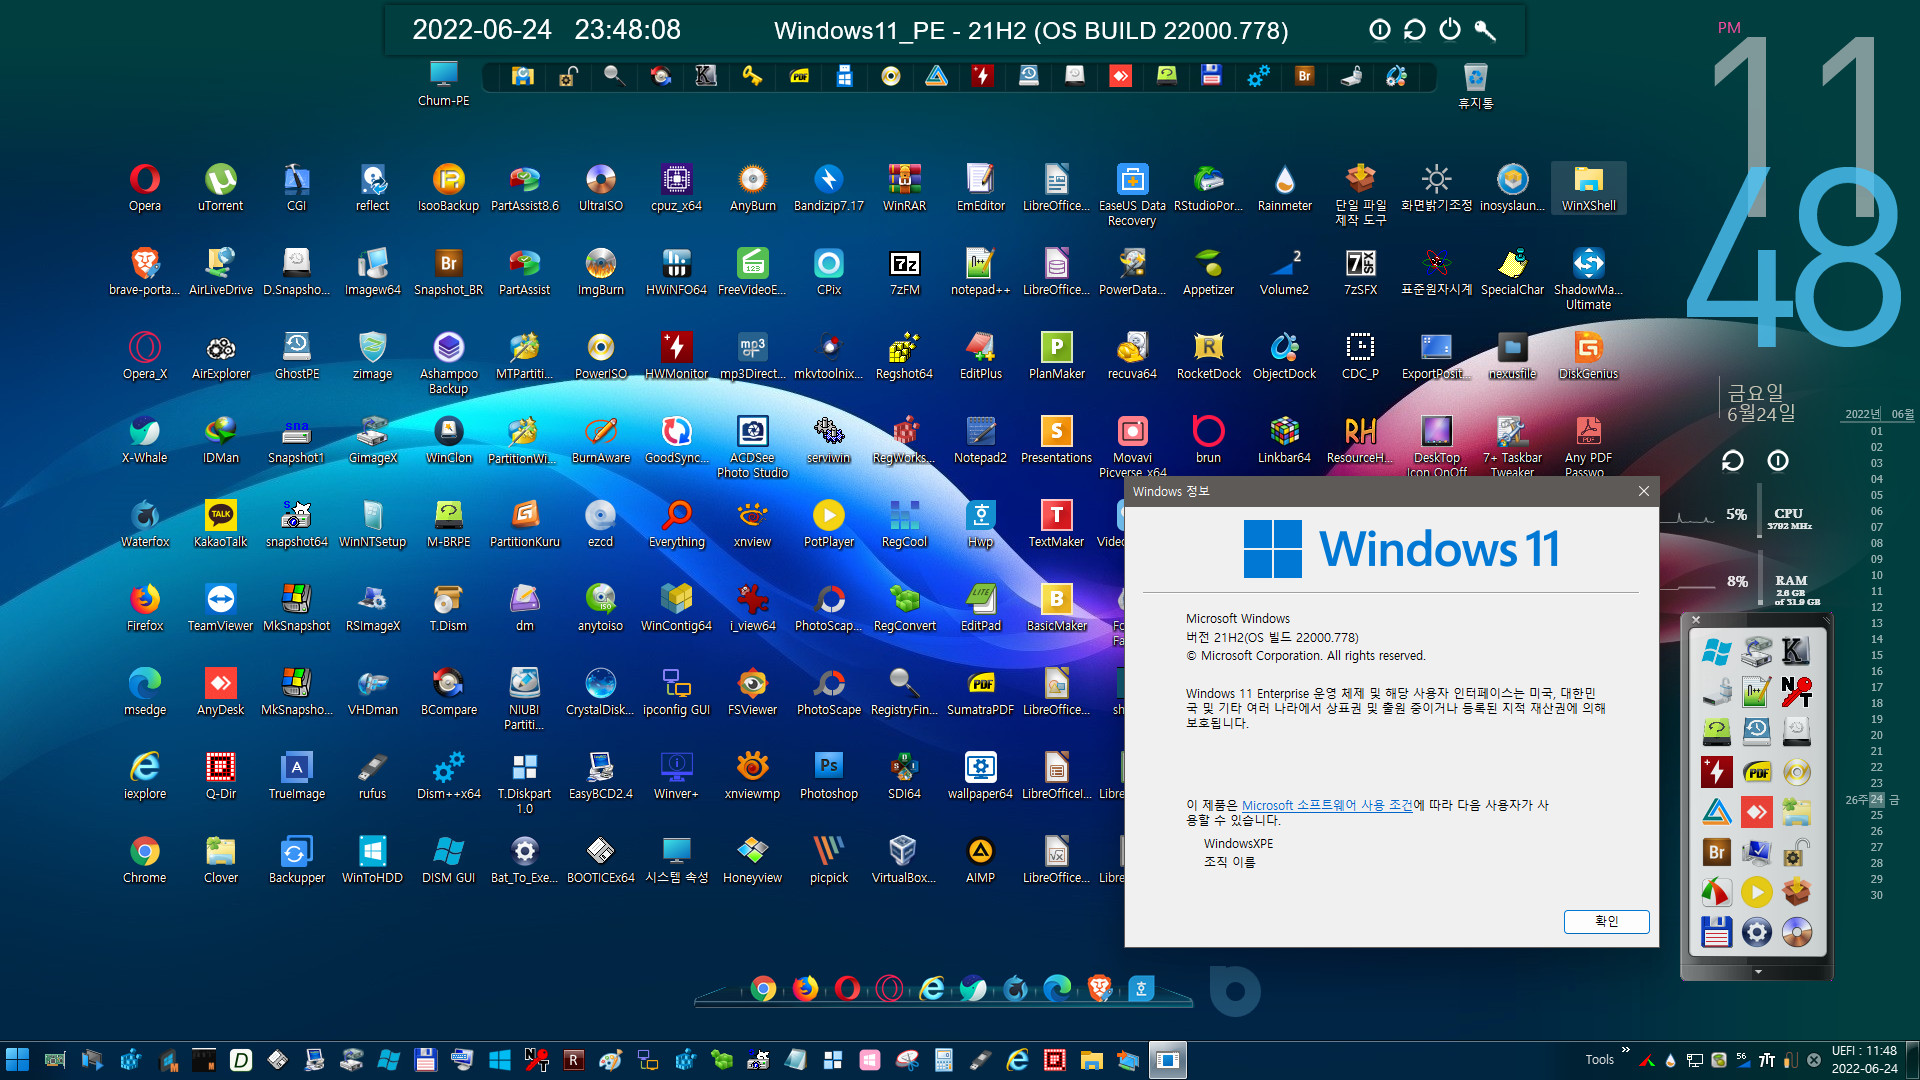Click the power icon in top bar
This screenshot has width=1920, height=1080.
(1450, 30)
